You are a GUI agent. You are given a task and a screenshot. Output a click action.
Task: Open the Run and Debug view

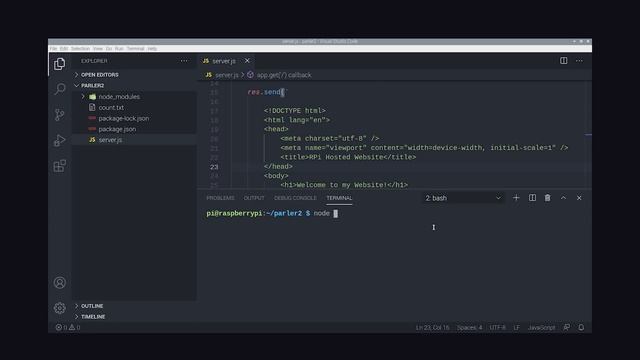click(60, 140)
